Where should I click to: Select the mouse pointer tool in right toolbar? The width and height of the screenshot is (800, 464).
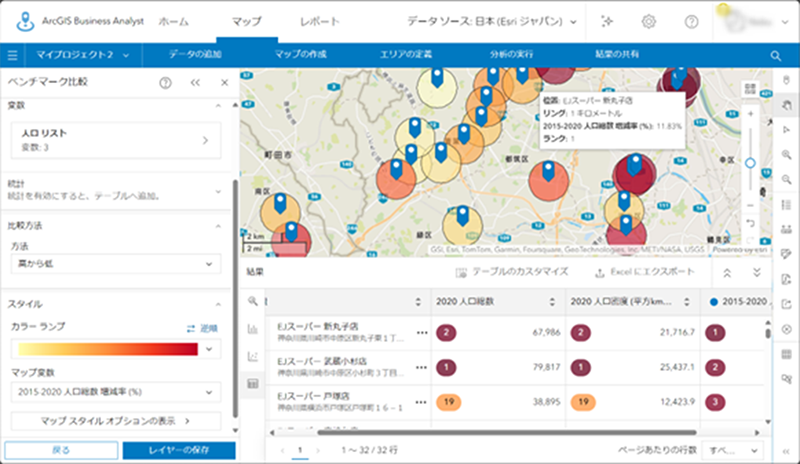point(786,80)
